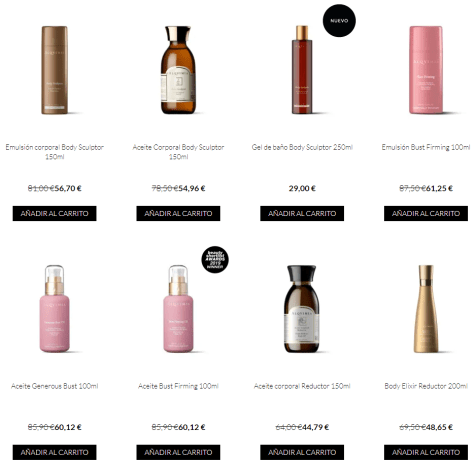Click the NUEVO badge on the bath gel
This screenshot has height=464, width=475.
[339, 21]
